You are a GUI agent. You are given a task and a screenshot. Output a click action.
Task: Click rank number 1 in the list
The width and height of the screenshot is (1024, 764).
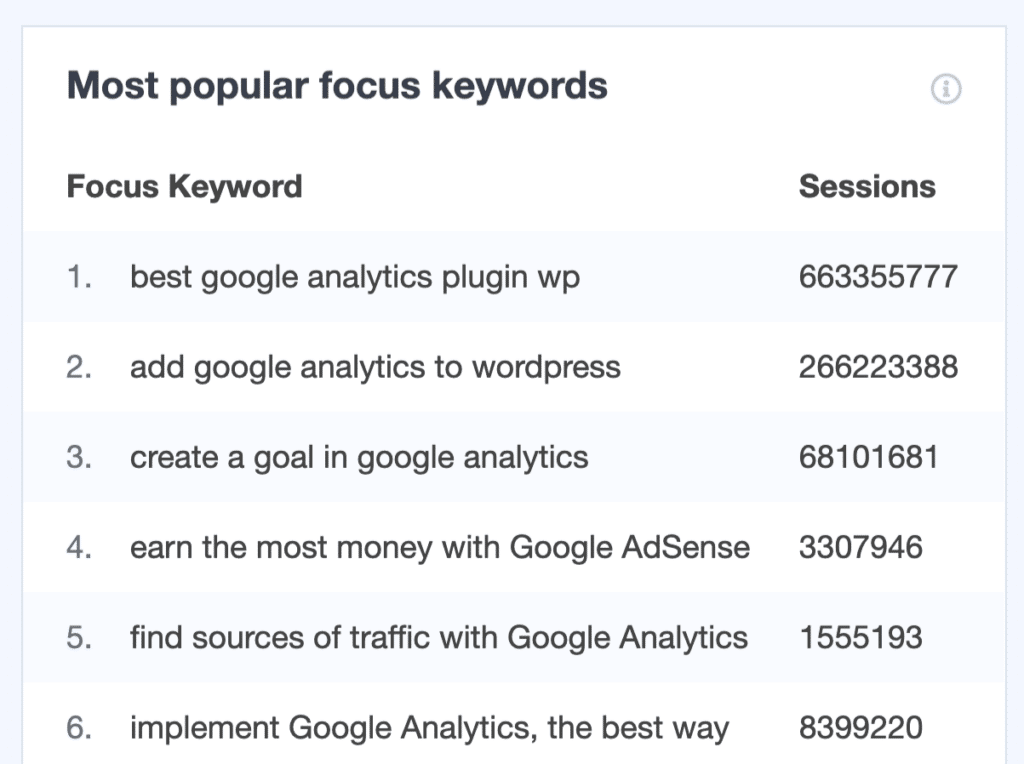coord(79,277)
